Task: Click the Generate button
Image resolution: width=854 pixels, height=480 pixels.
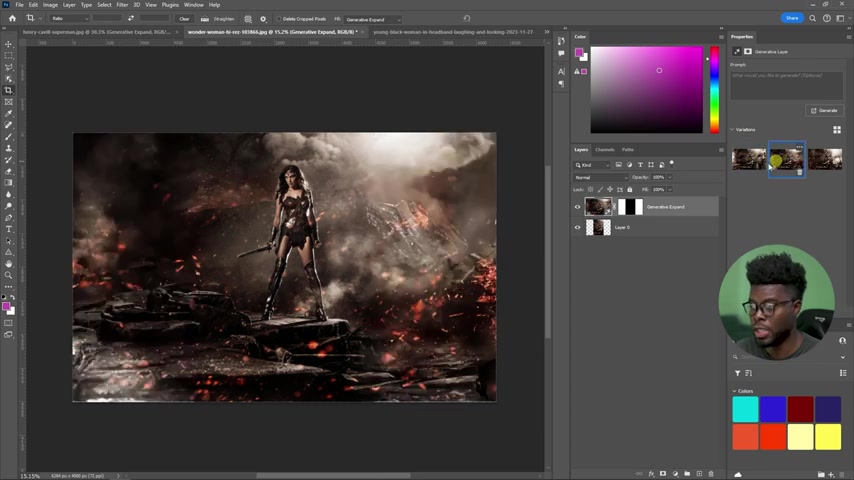Action: tap(824, 111)
